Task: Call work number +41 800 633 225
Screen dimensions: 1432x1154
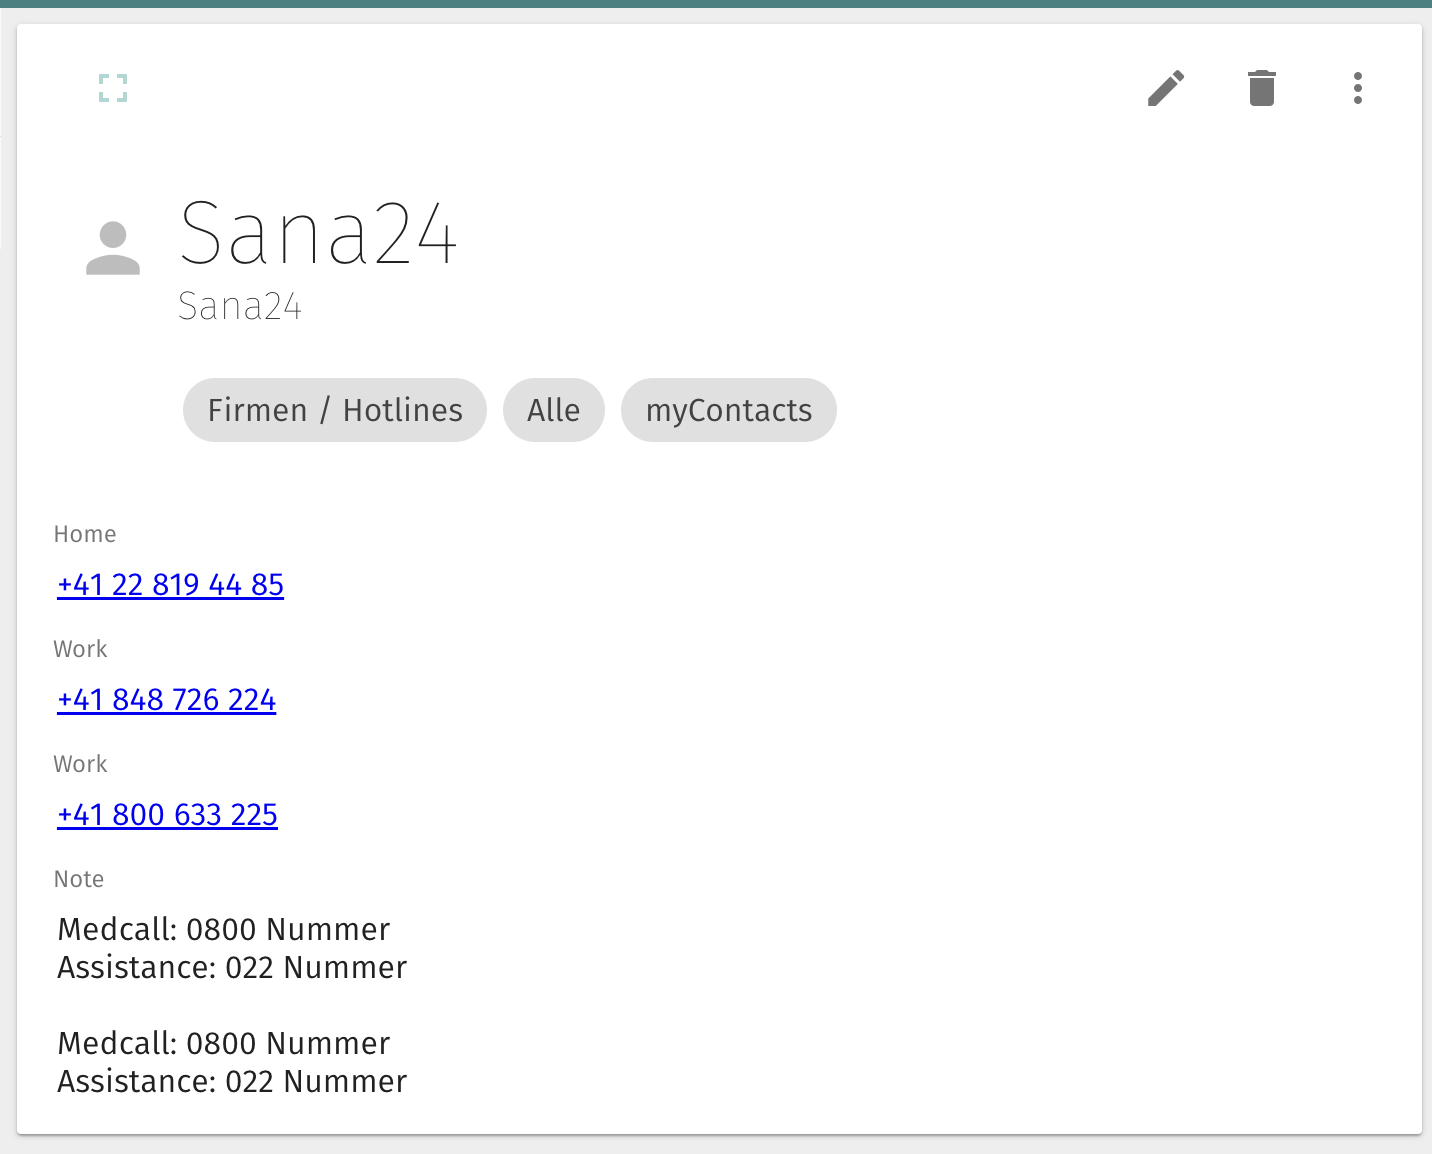Action: click(167, 815)
